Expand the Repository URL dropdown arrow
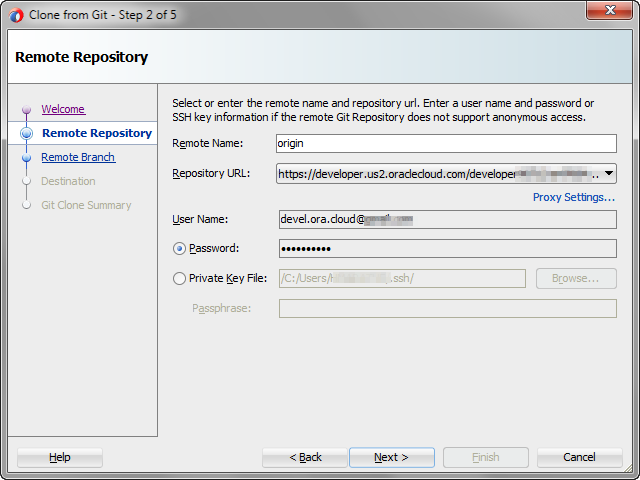Screen dimensions: 640x480 (609, 174)
